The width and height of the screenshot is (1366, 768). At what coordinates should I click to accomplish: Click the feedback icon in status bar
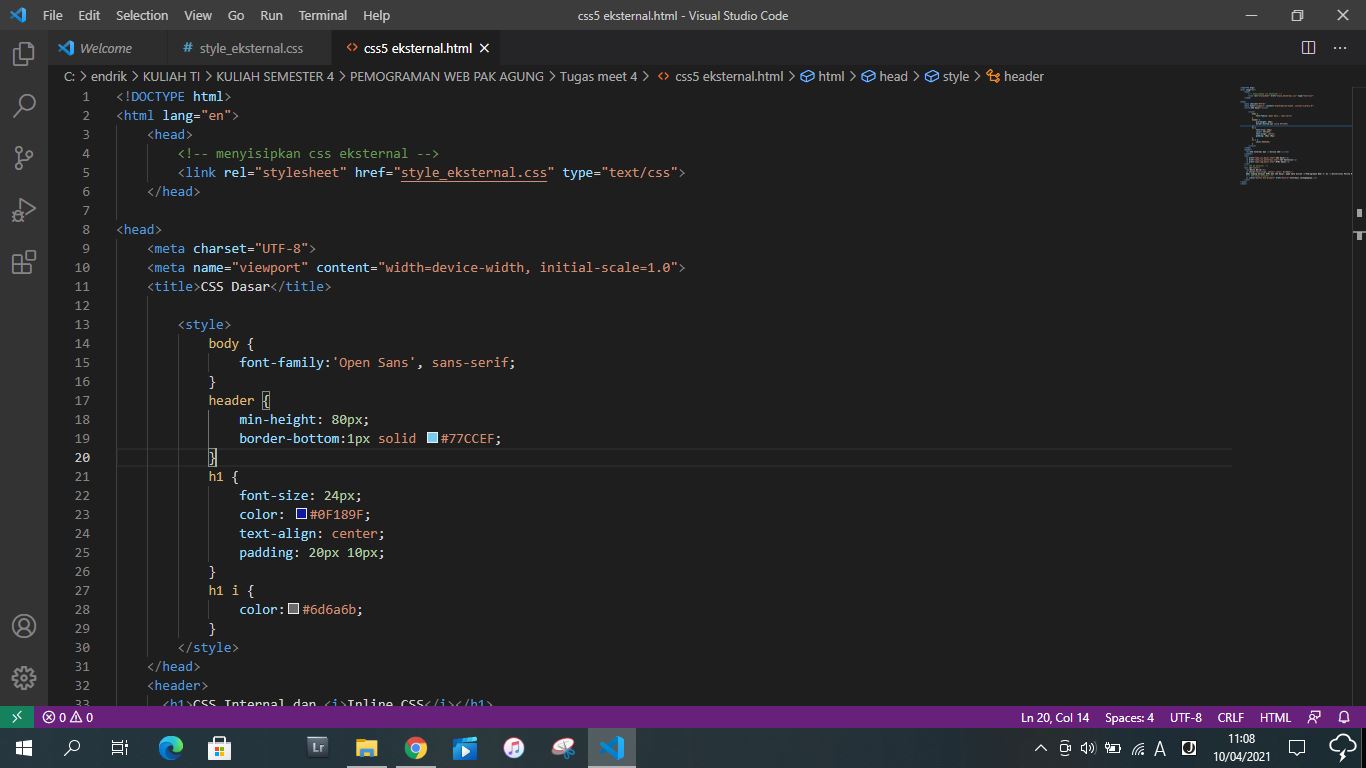coord(1315,717)
